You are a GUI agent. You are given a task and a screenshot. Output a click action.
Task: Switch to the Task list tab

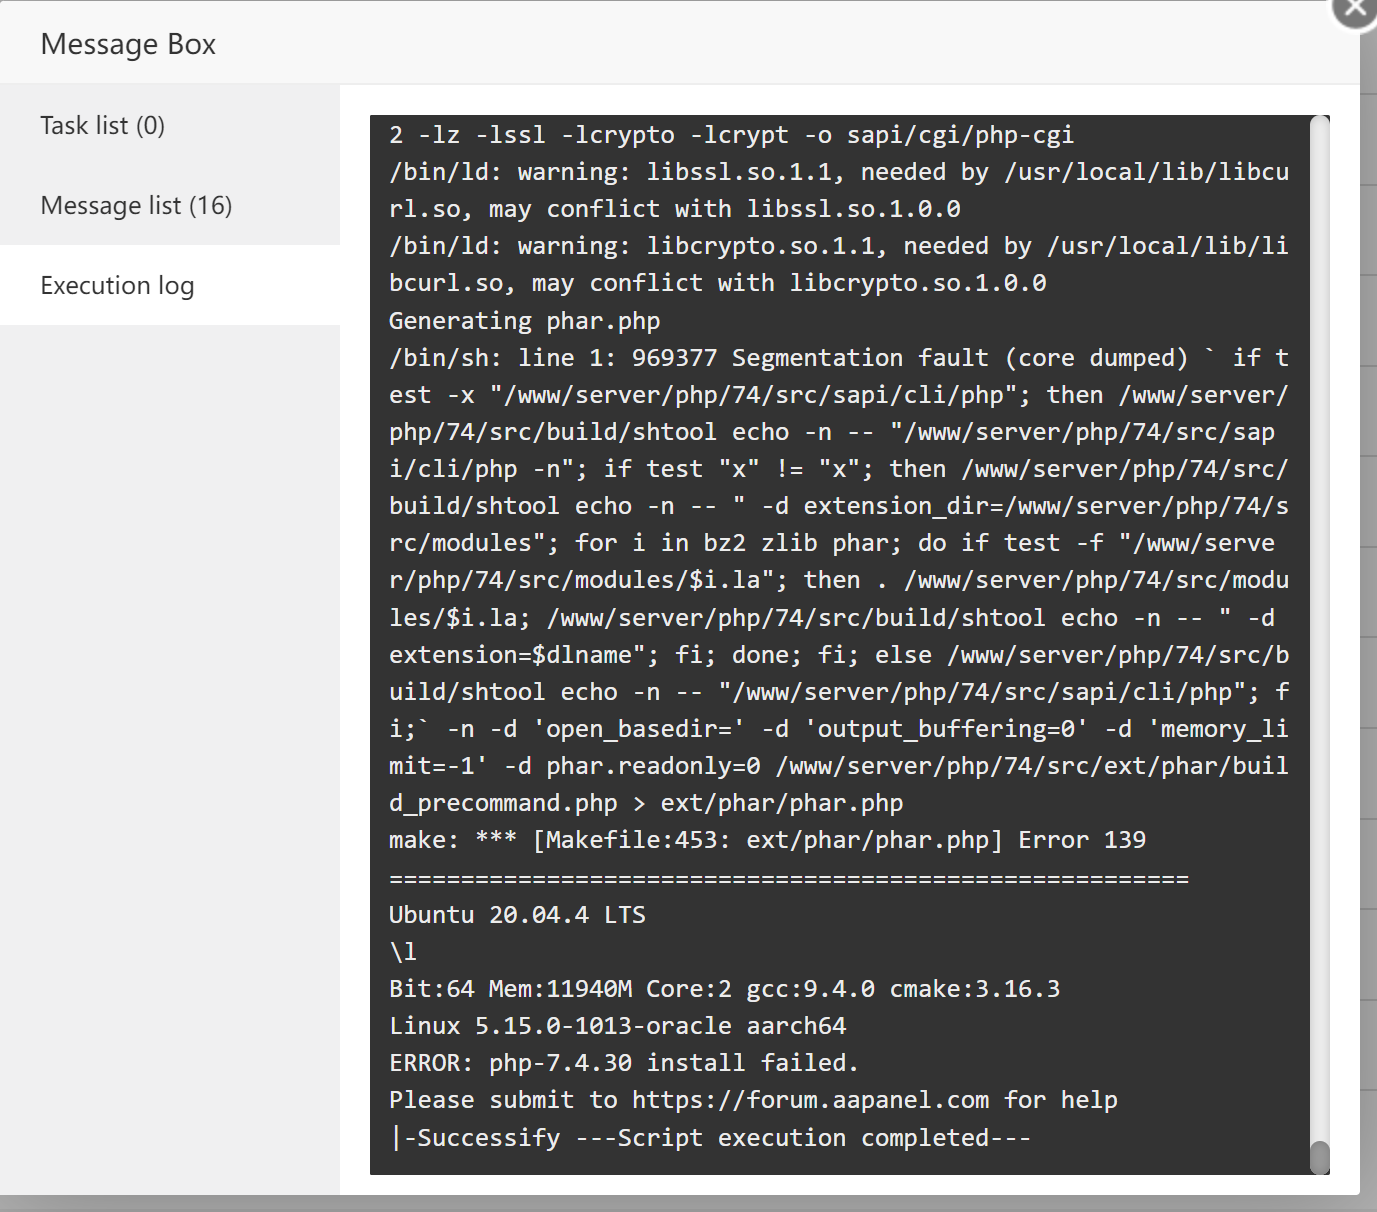pyautogui.click(x=103, y=125)
